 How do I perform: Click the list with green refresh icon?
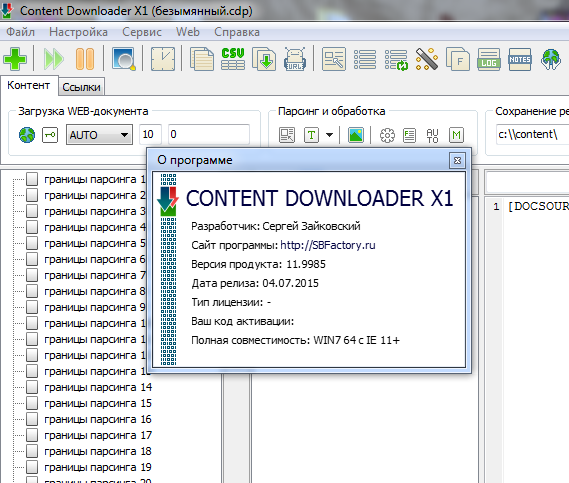[x=396, y=60]
